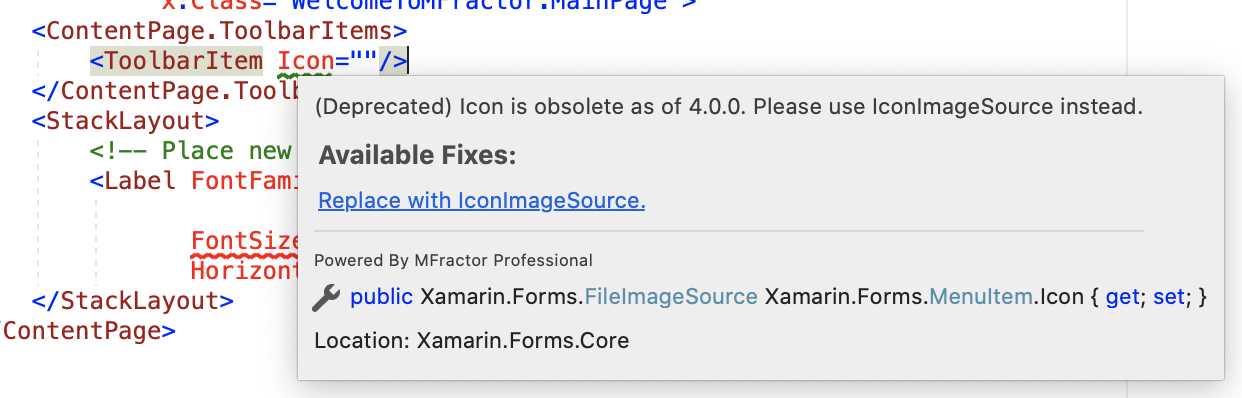Click the opening StackLayout tag
This screenshot has width=1242, height=398.
pyautogui.click(x=125, y=121)
